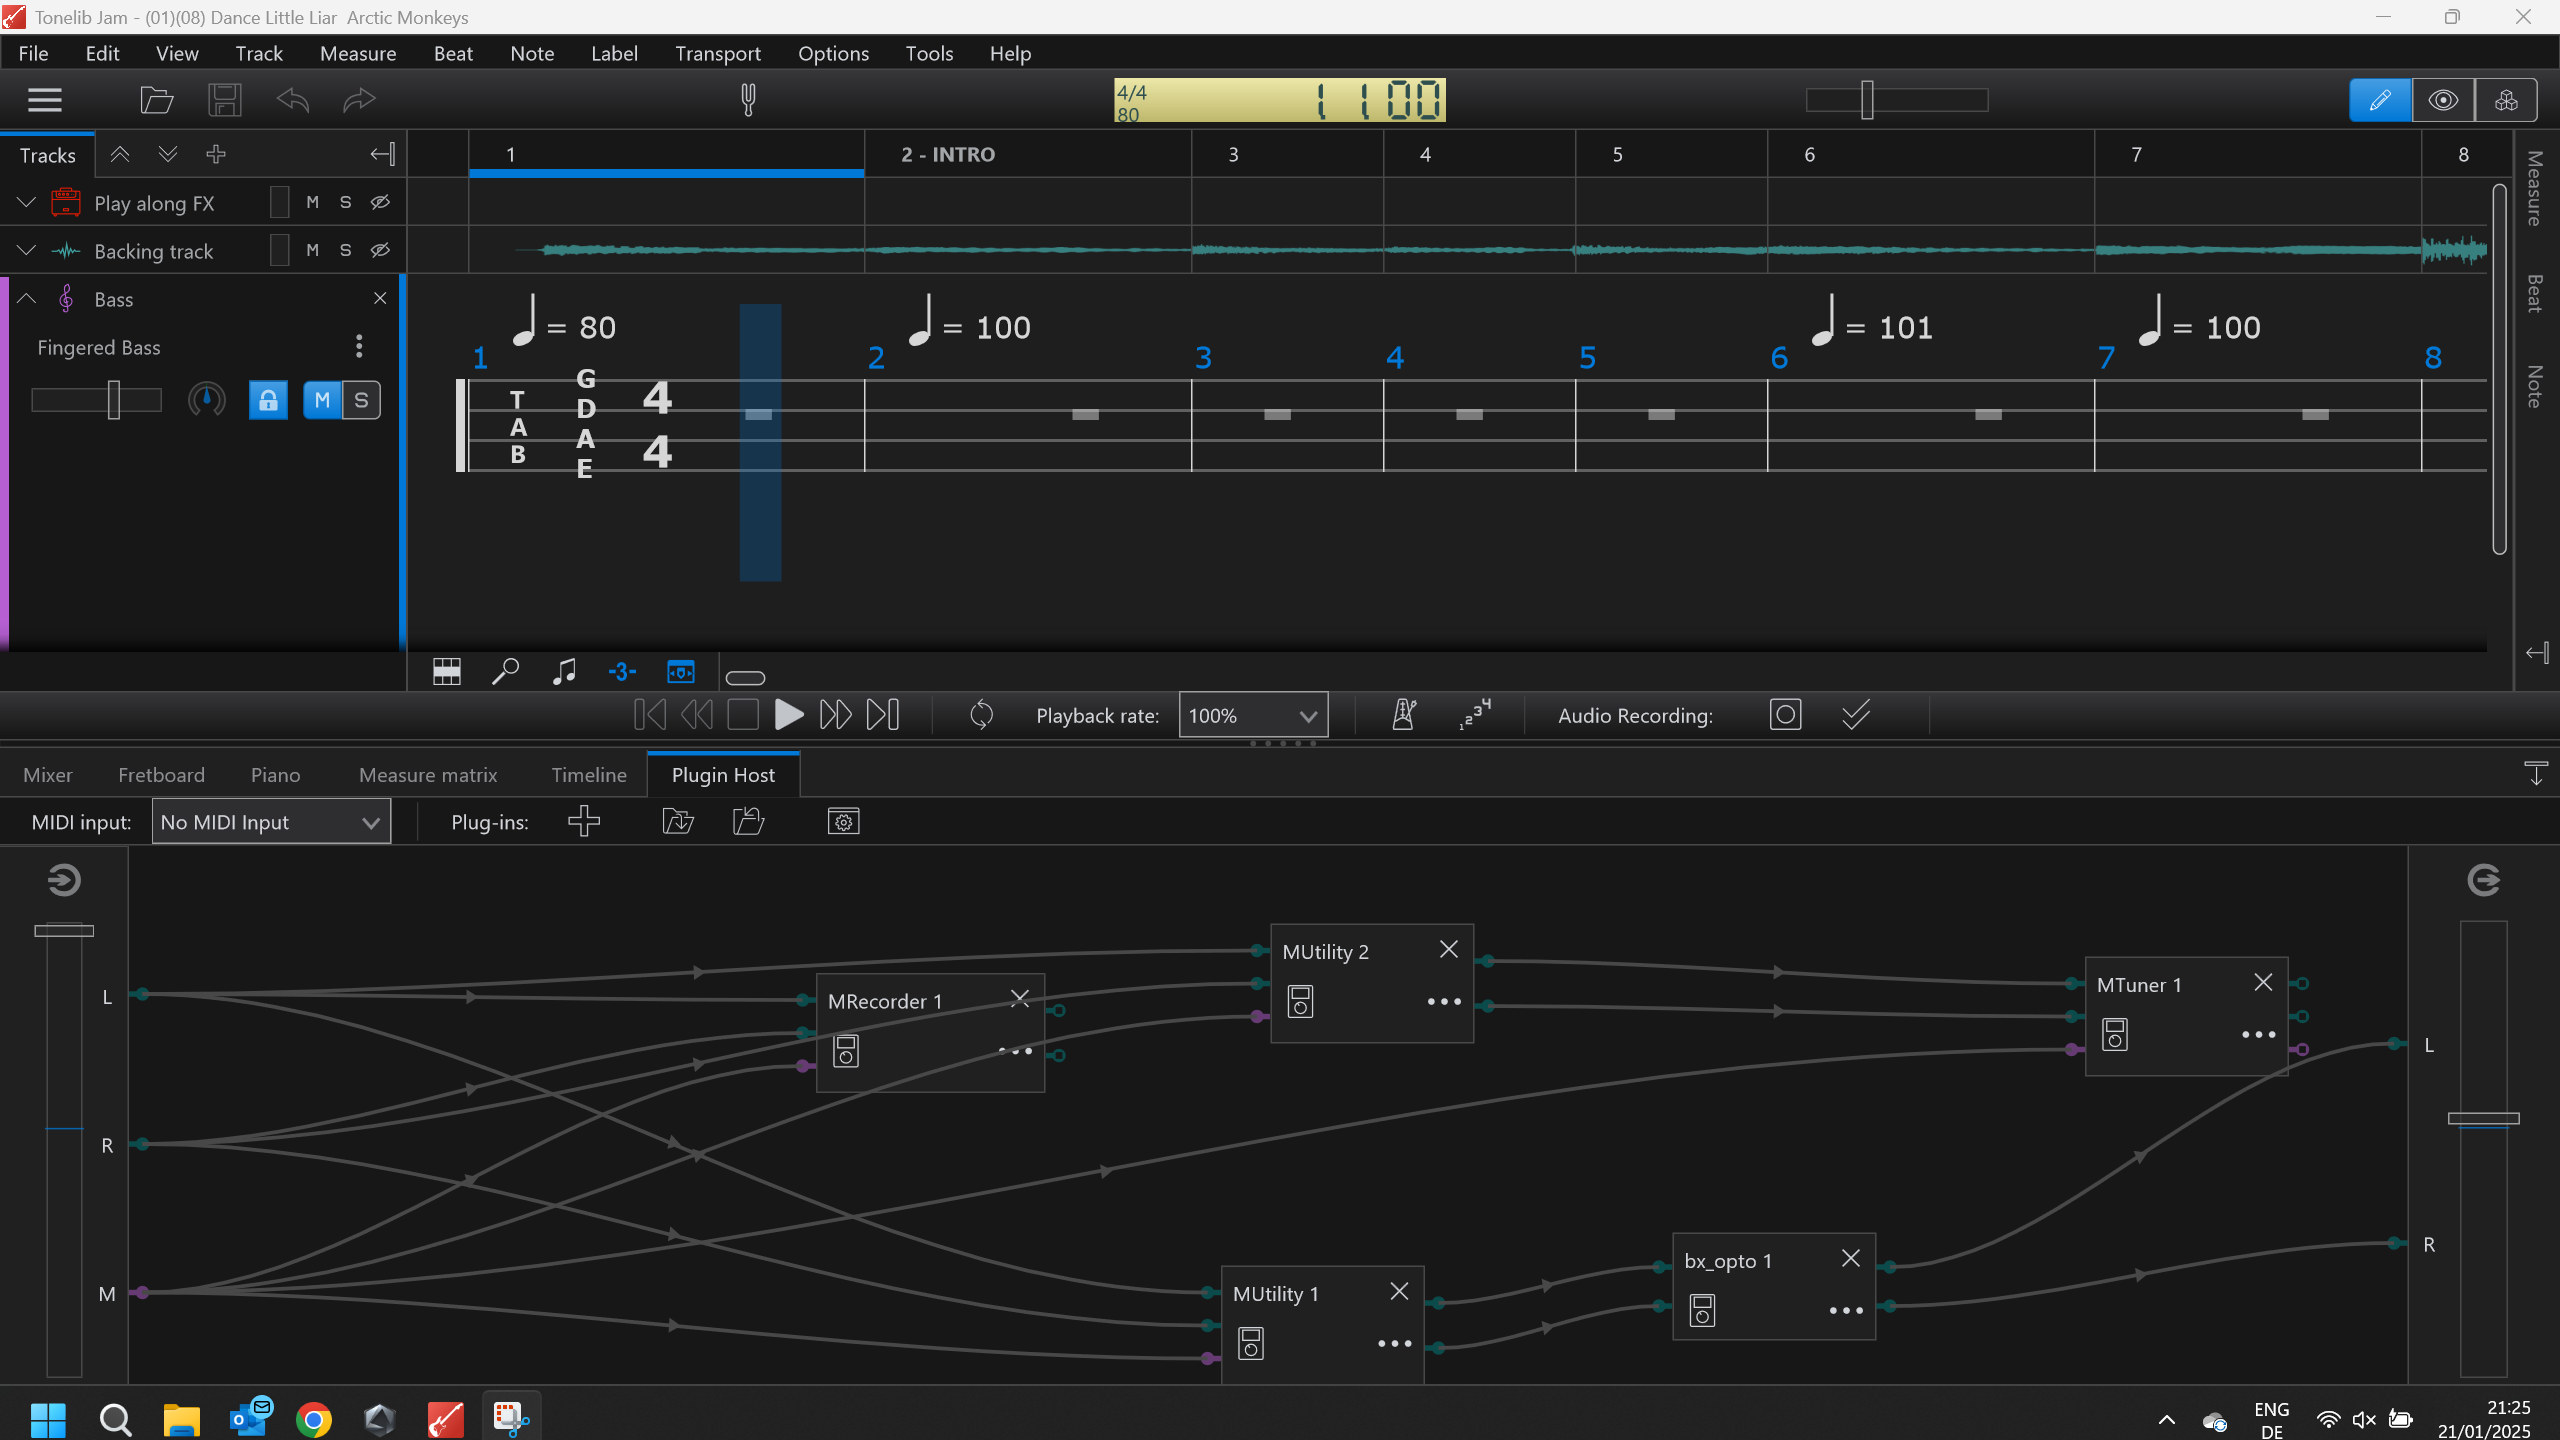Open plug-in host settings gear icon
The height and width of the screenshot is (1440, 2560).
tap(843, 822)
